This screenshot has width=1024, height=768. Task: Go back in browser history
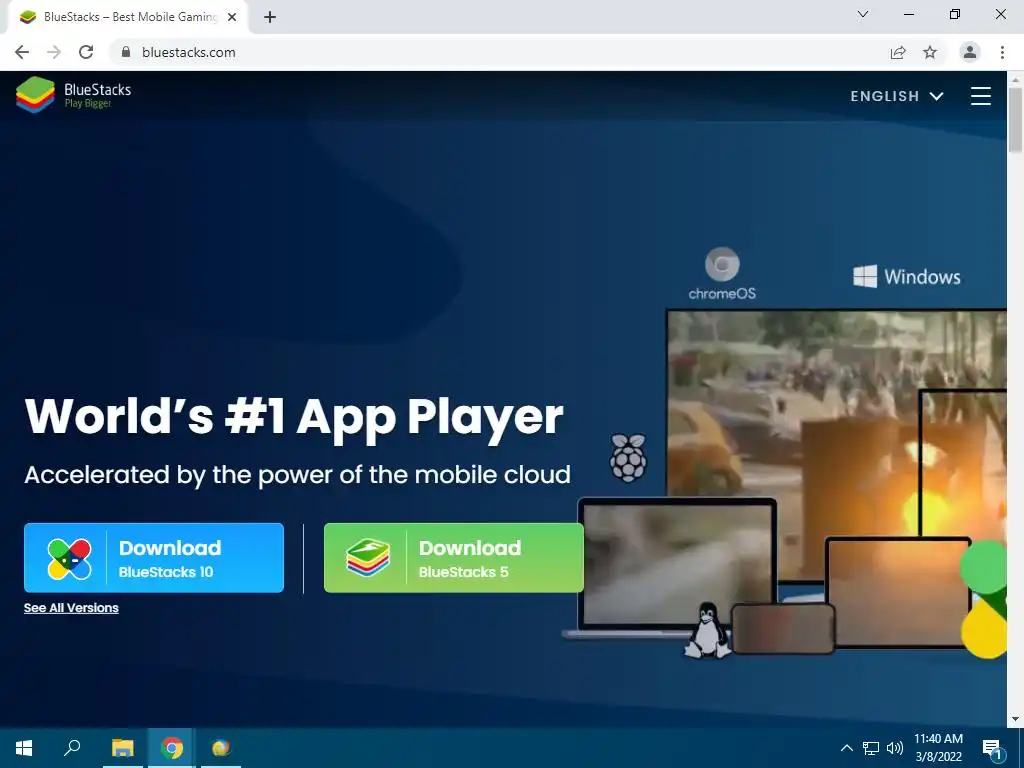pyautogui.click(x=22, y=52)
